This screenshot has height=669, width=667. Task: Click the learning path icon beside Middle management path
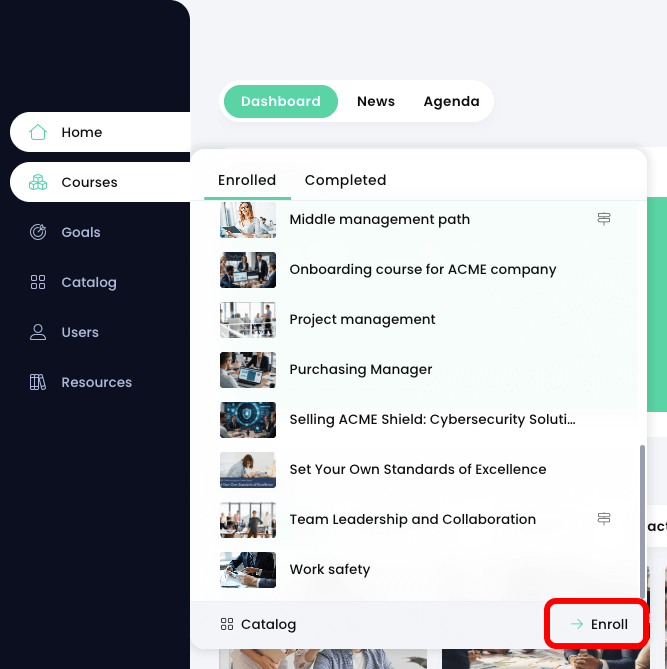(x=603, y=219)
